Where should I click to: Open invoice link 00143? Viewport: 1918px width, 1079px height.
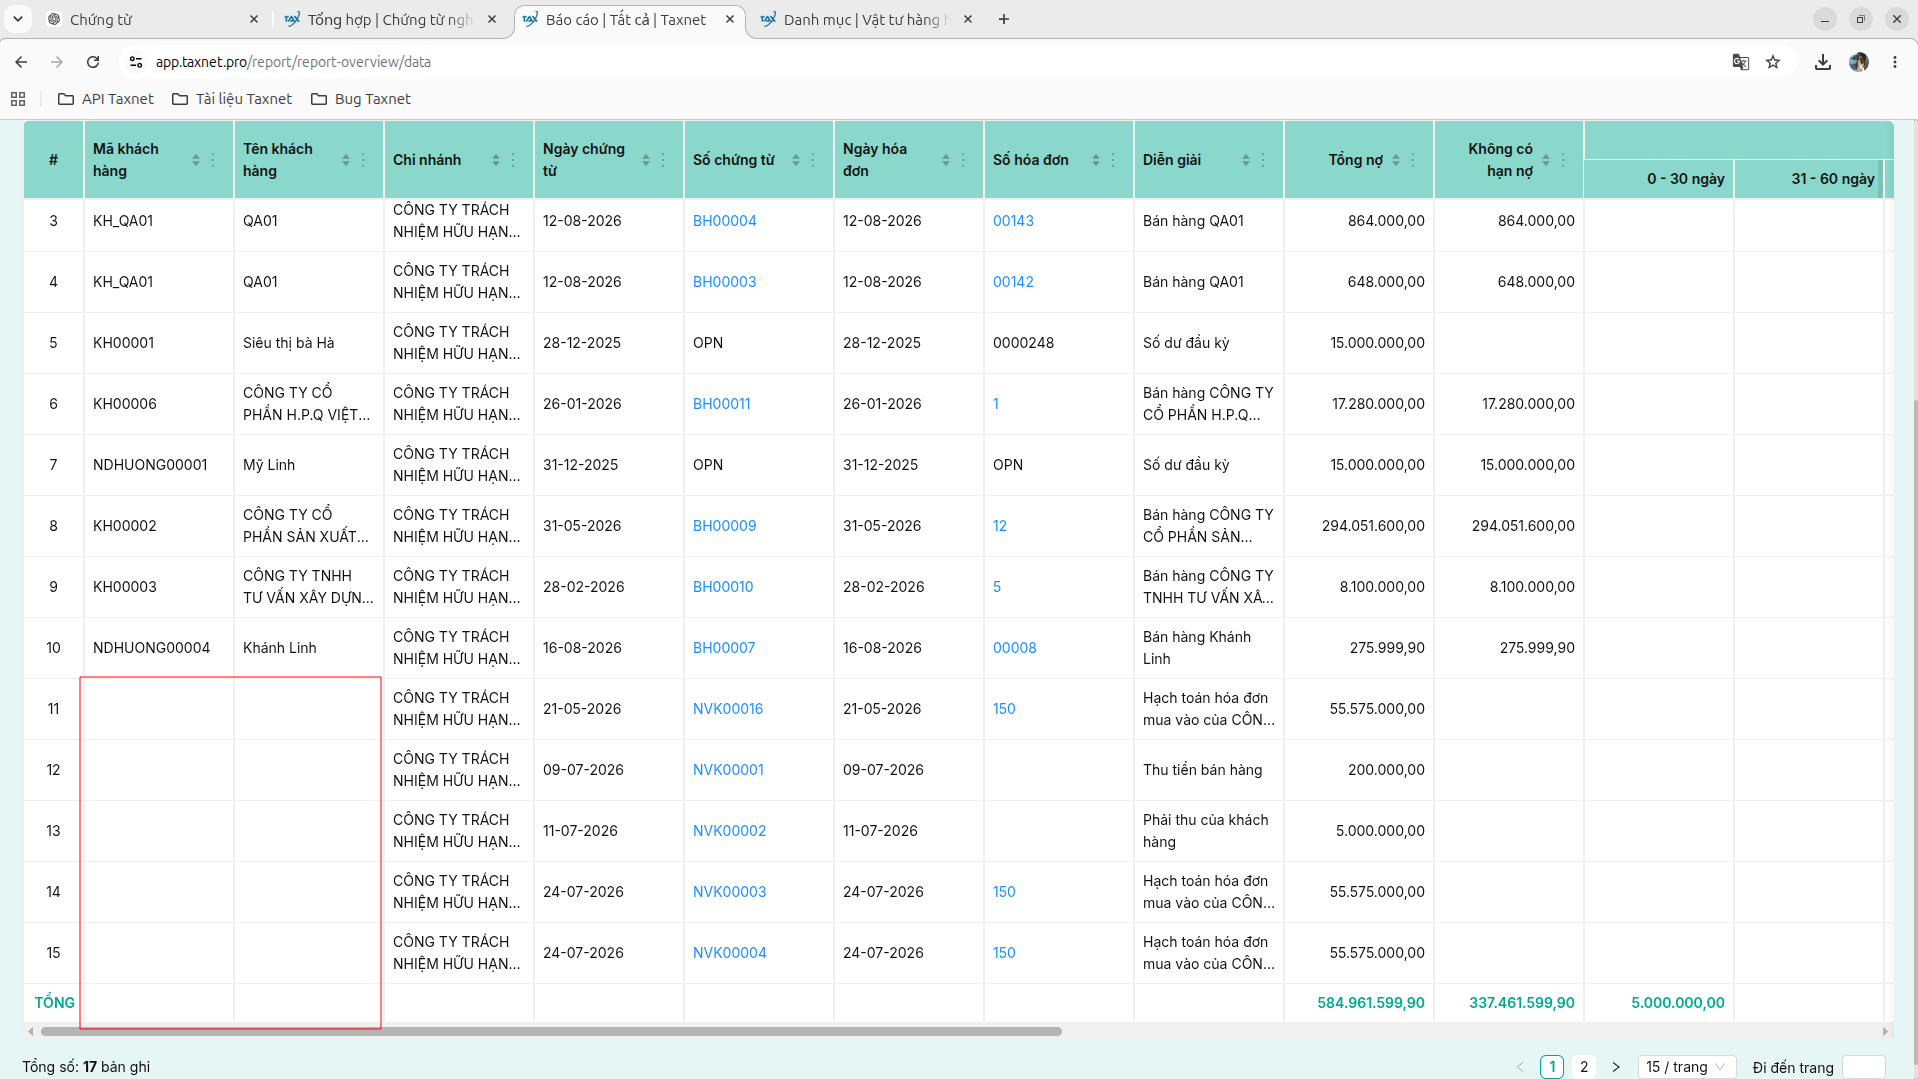pyautogui.click(x=1013, y=221)
